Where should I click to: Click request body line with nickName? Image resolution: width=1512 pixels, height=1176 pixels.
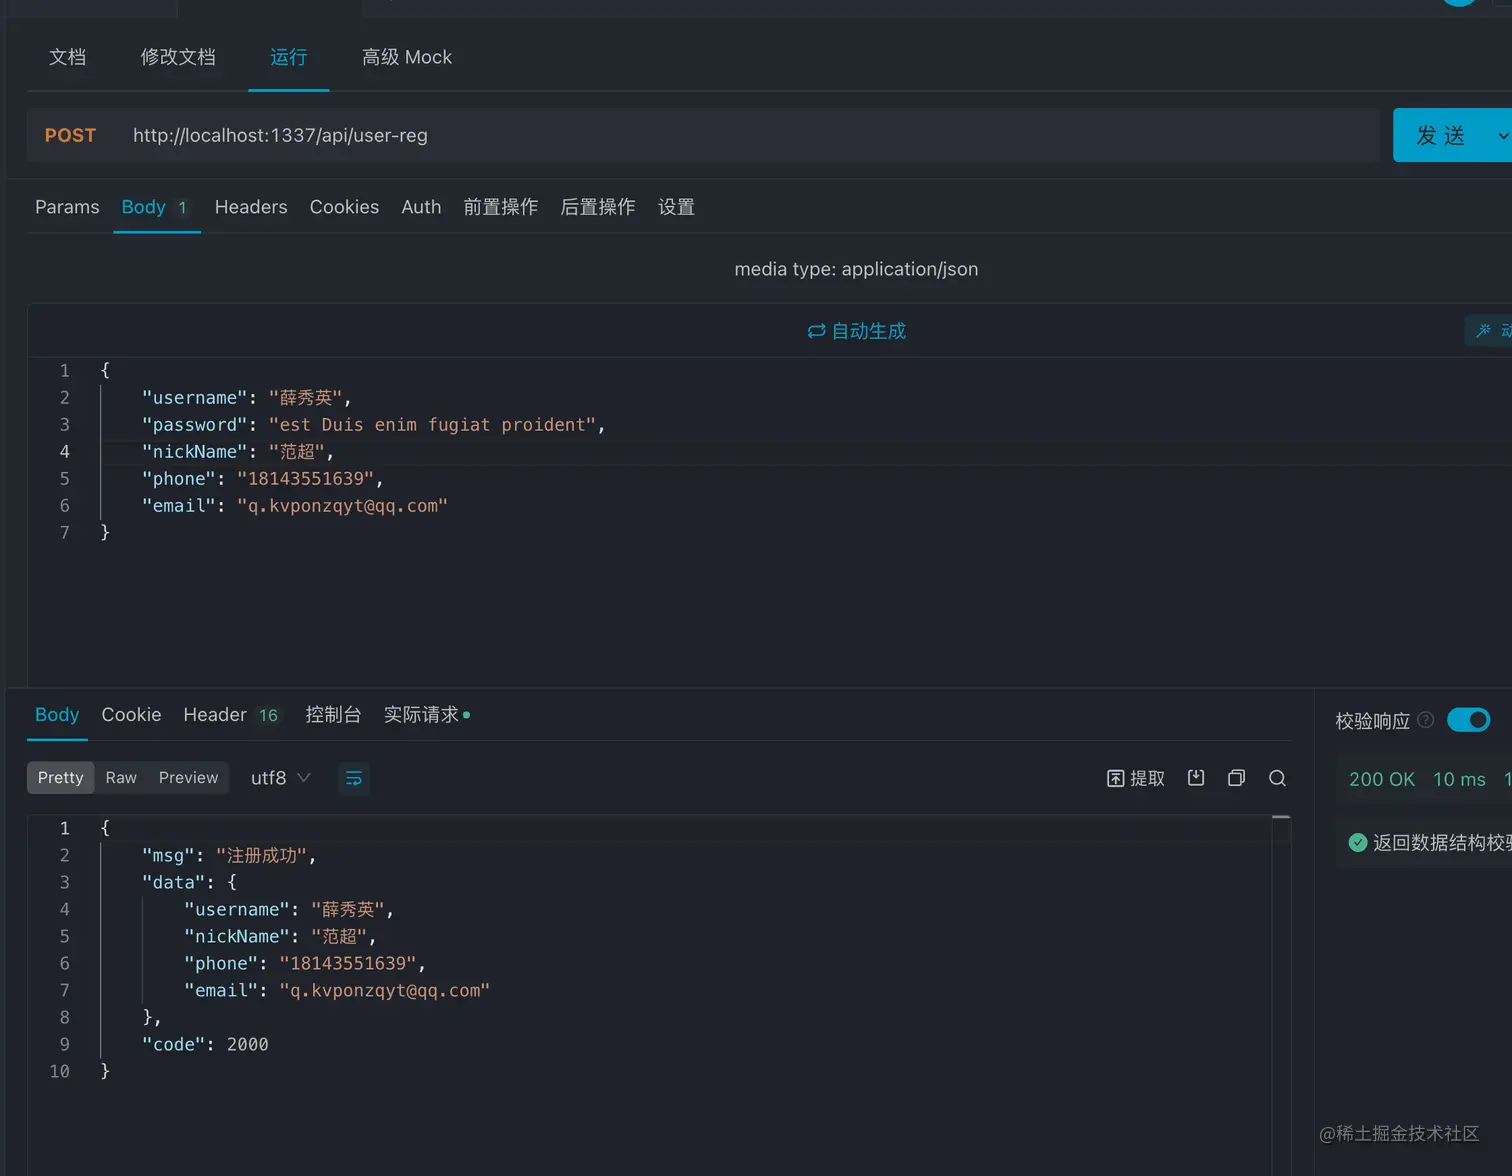[237, 452]
